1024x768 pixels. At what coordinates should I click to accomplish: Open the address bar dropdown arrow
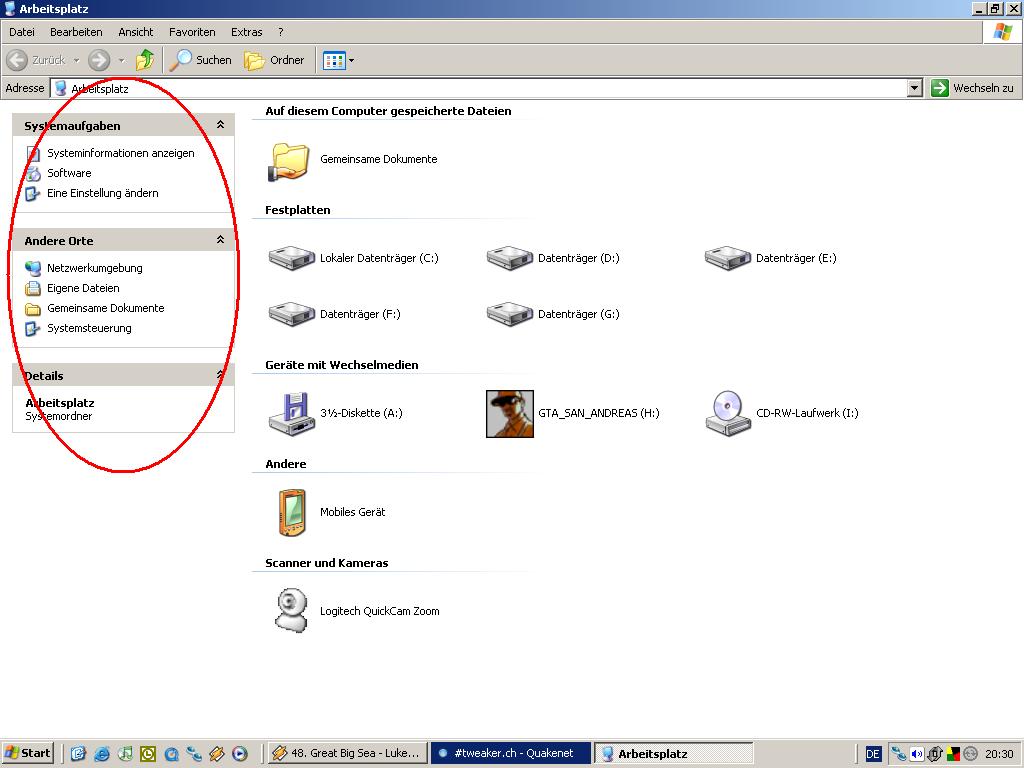[x=914, y=88]
